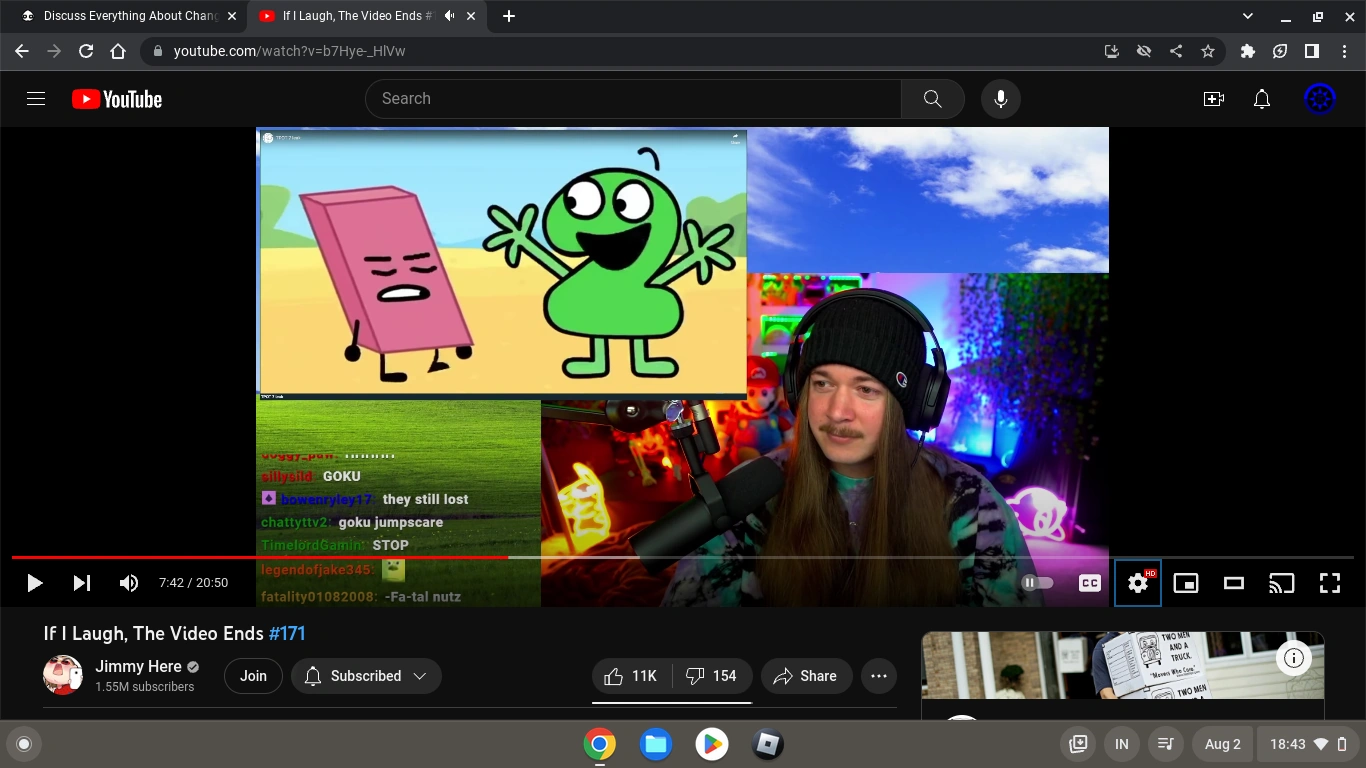Screen dimensions: 1366x768
Task: Toggle closed captions on the video
Action: [x=1090, y=583]
